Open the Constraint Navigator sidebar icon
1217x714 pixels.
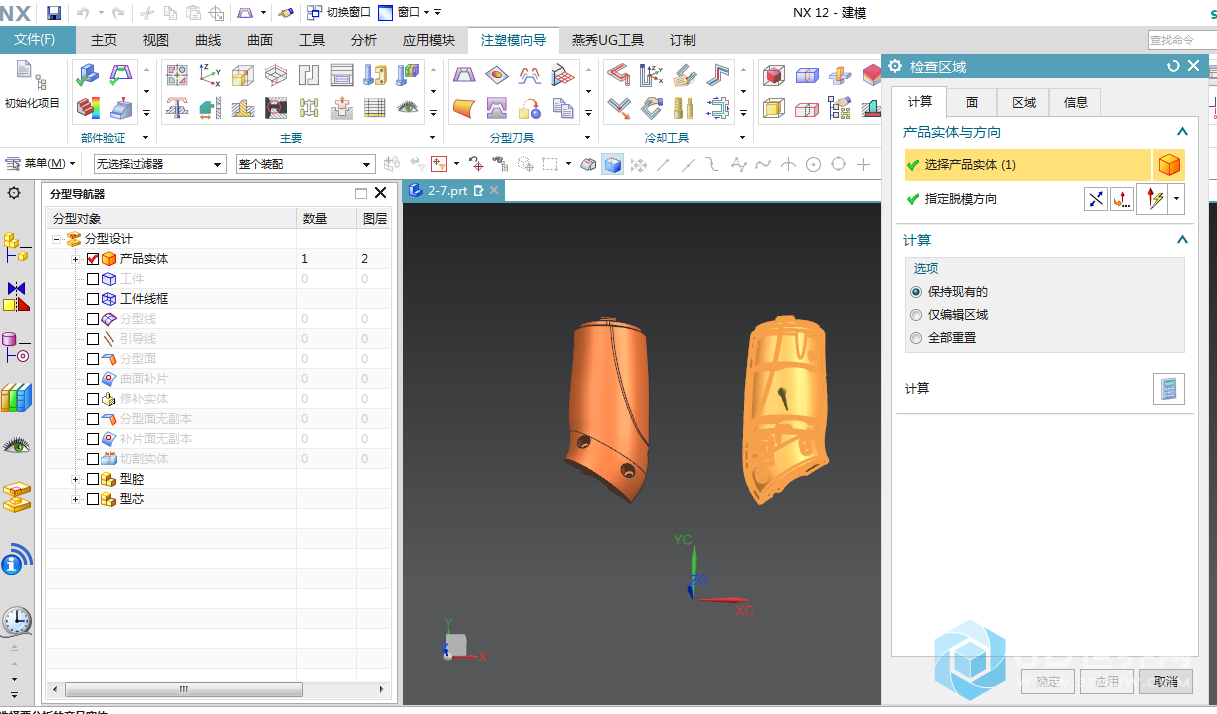click(x=16, y=295)
